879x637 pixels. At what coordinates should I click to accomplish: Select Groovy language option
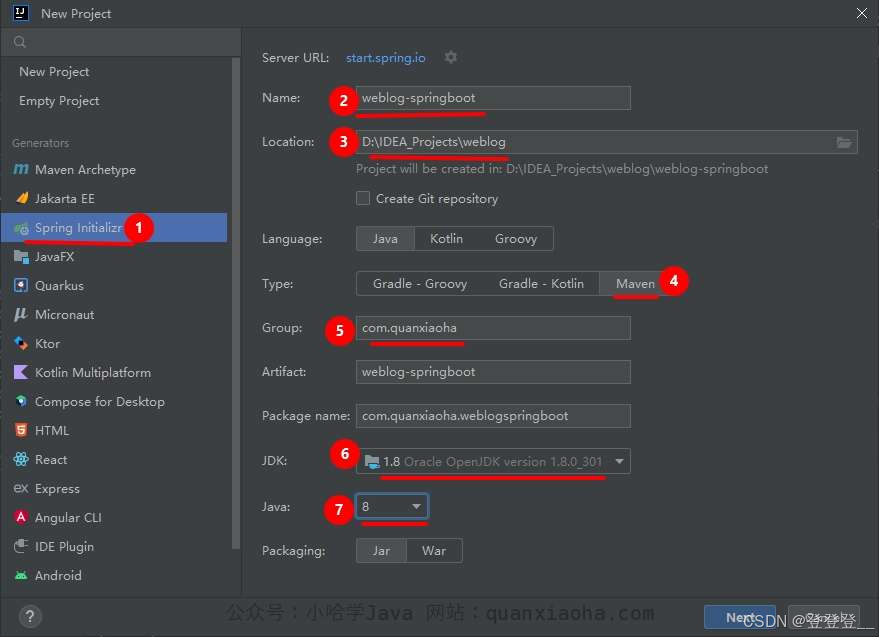[516, 239]
